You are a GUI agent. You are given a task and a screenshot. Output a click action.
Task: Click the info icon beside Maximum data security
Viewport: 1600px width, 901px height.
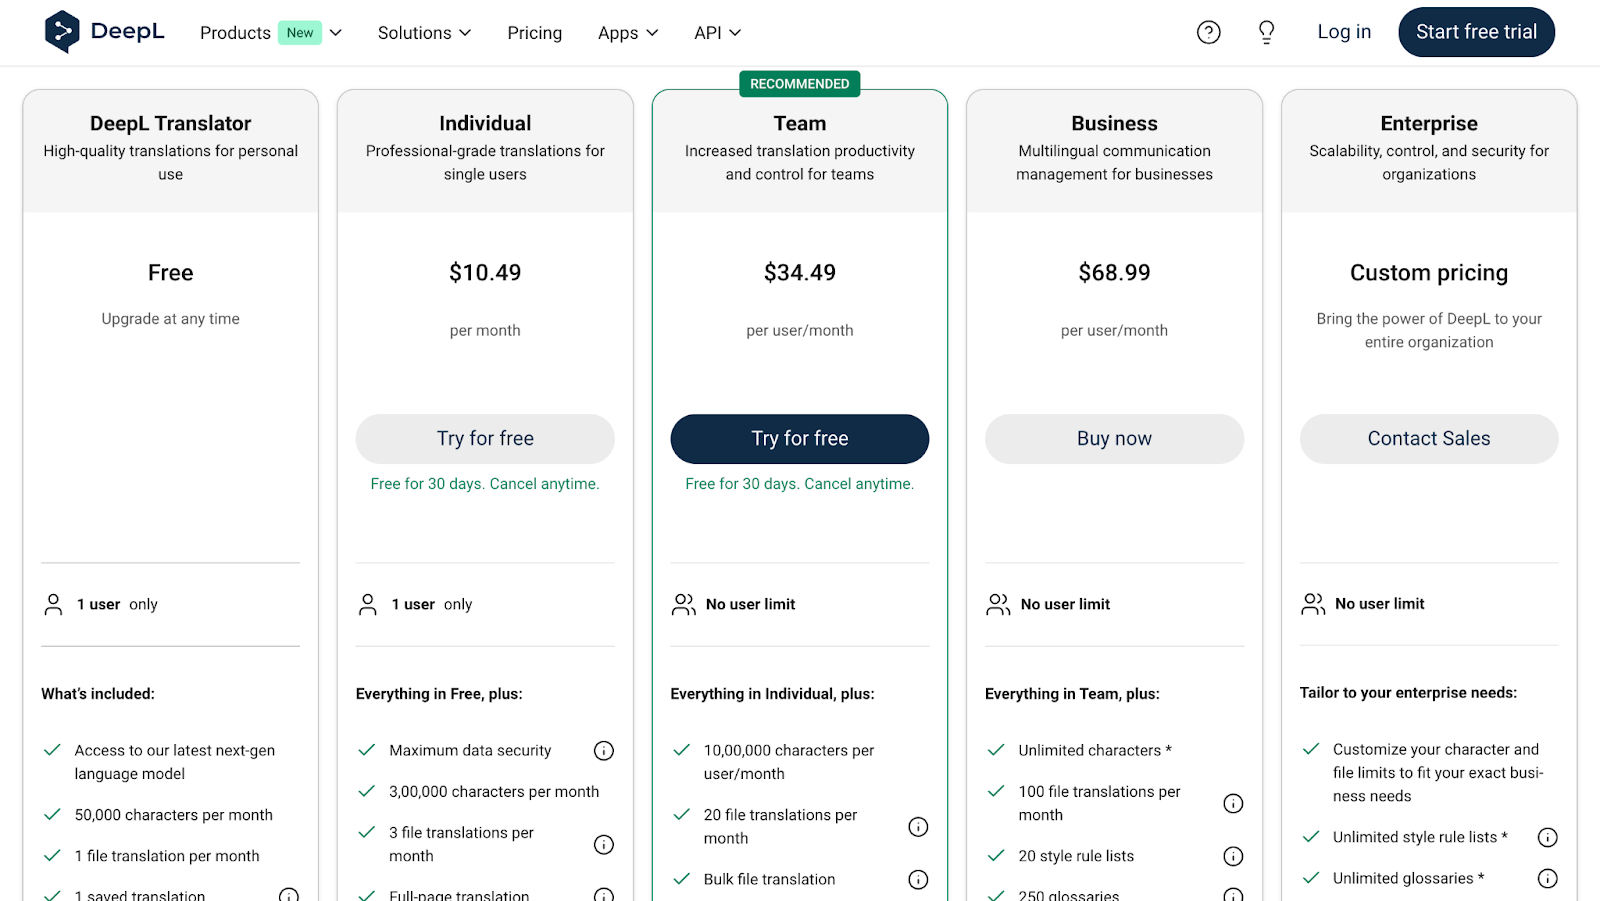tap(603, 750)
